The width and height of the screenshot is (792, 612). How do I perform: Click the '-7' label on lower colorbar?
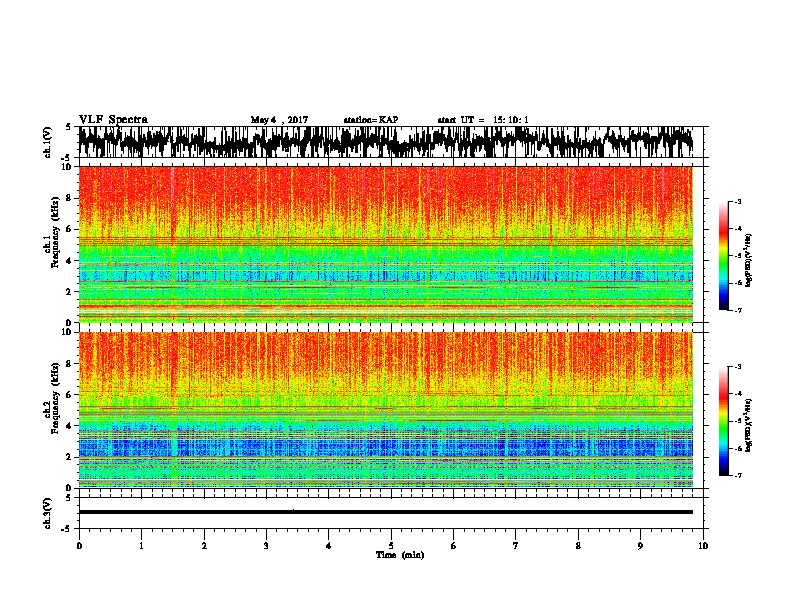point(737,475)
